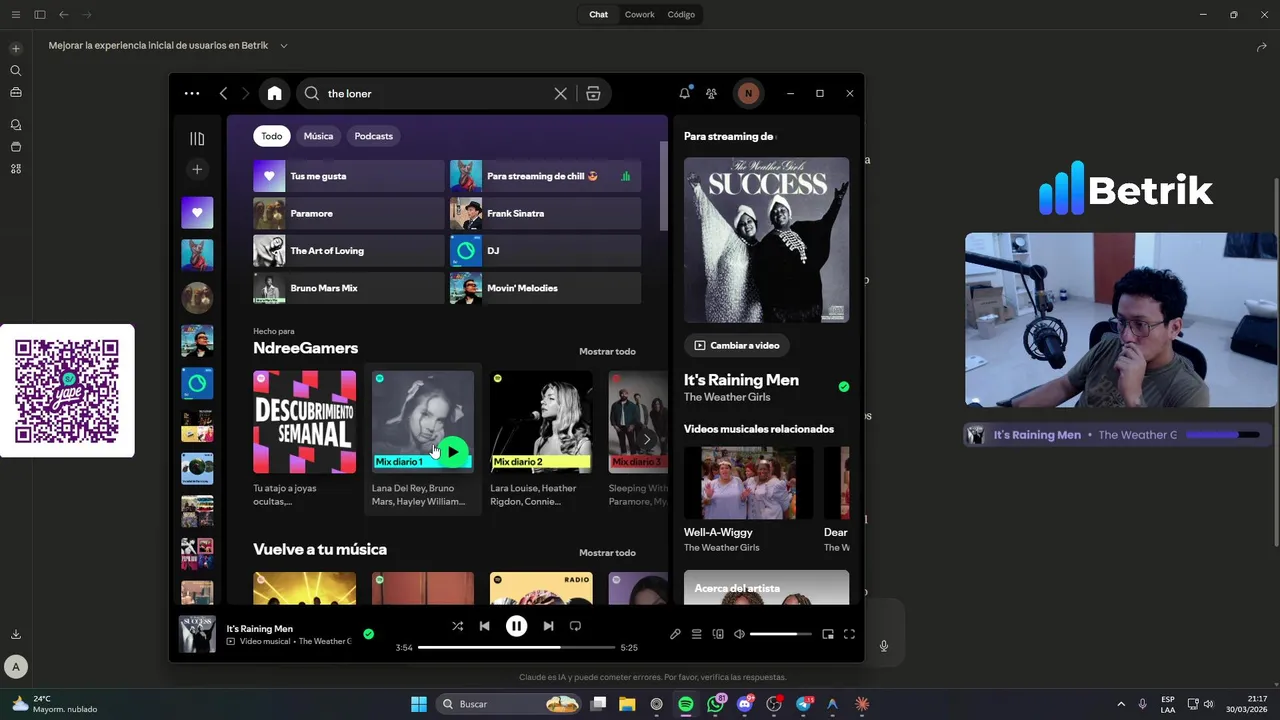Open Movin' Melodies tile

click(x=545, y=288)
